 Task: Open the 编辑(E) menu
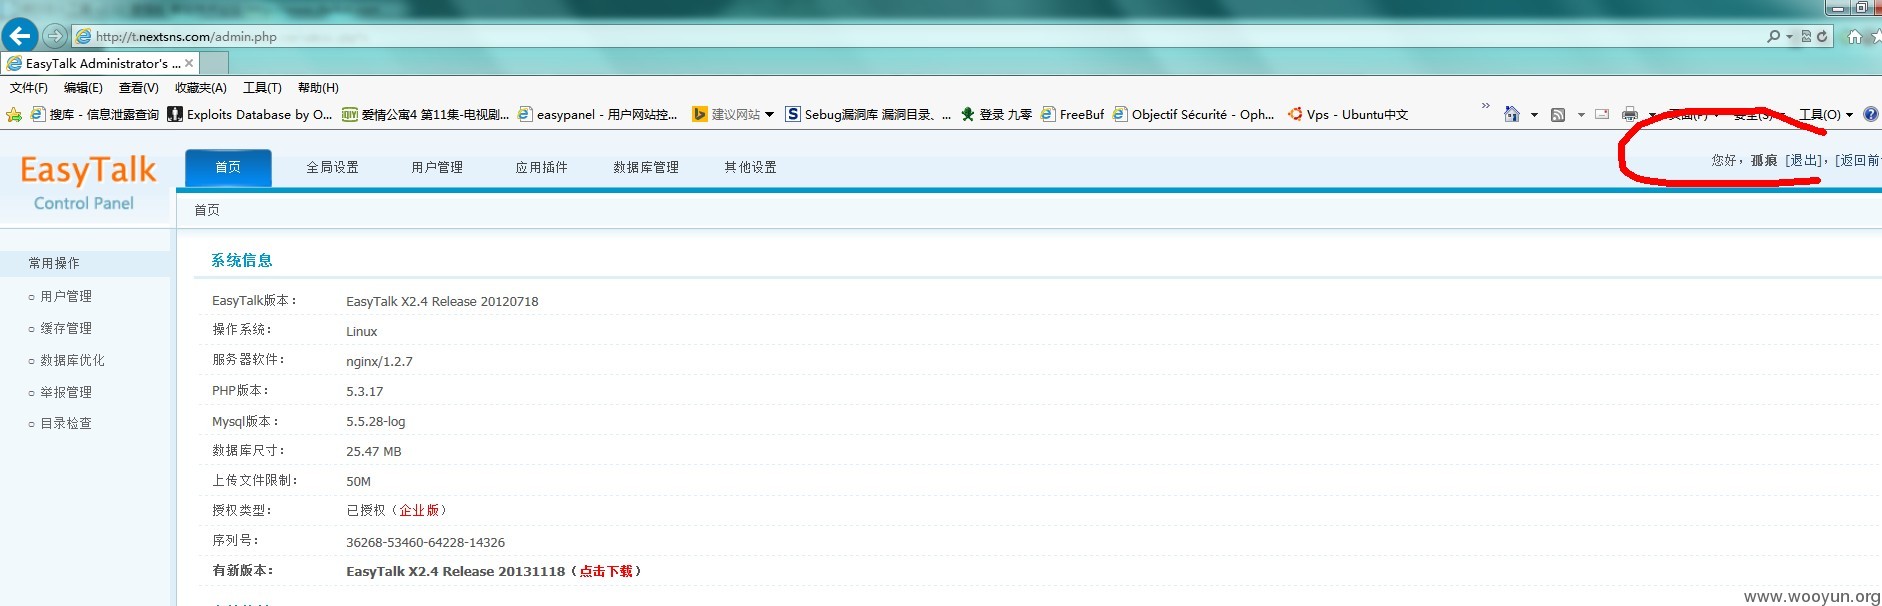point(83,88)
